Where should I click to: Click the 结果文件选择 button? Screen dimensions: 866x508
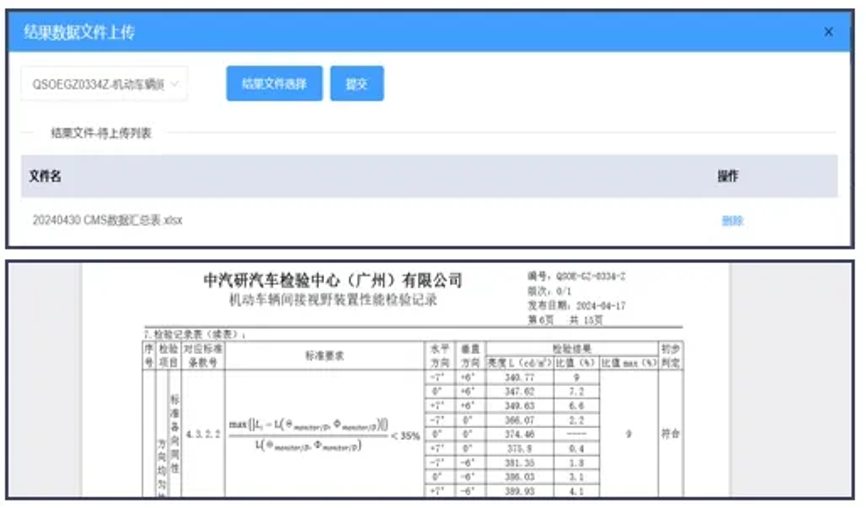(274, 84)
